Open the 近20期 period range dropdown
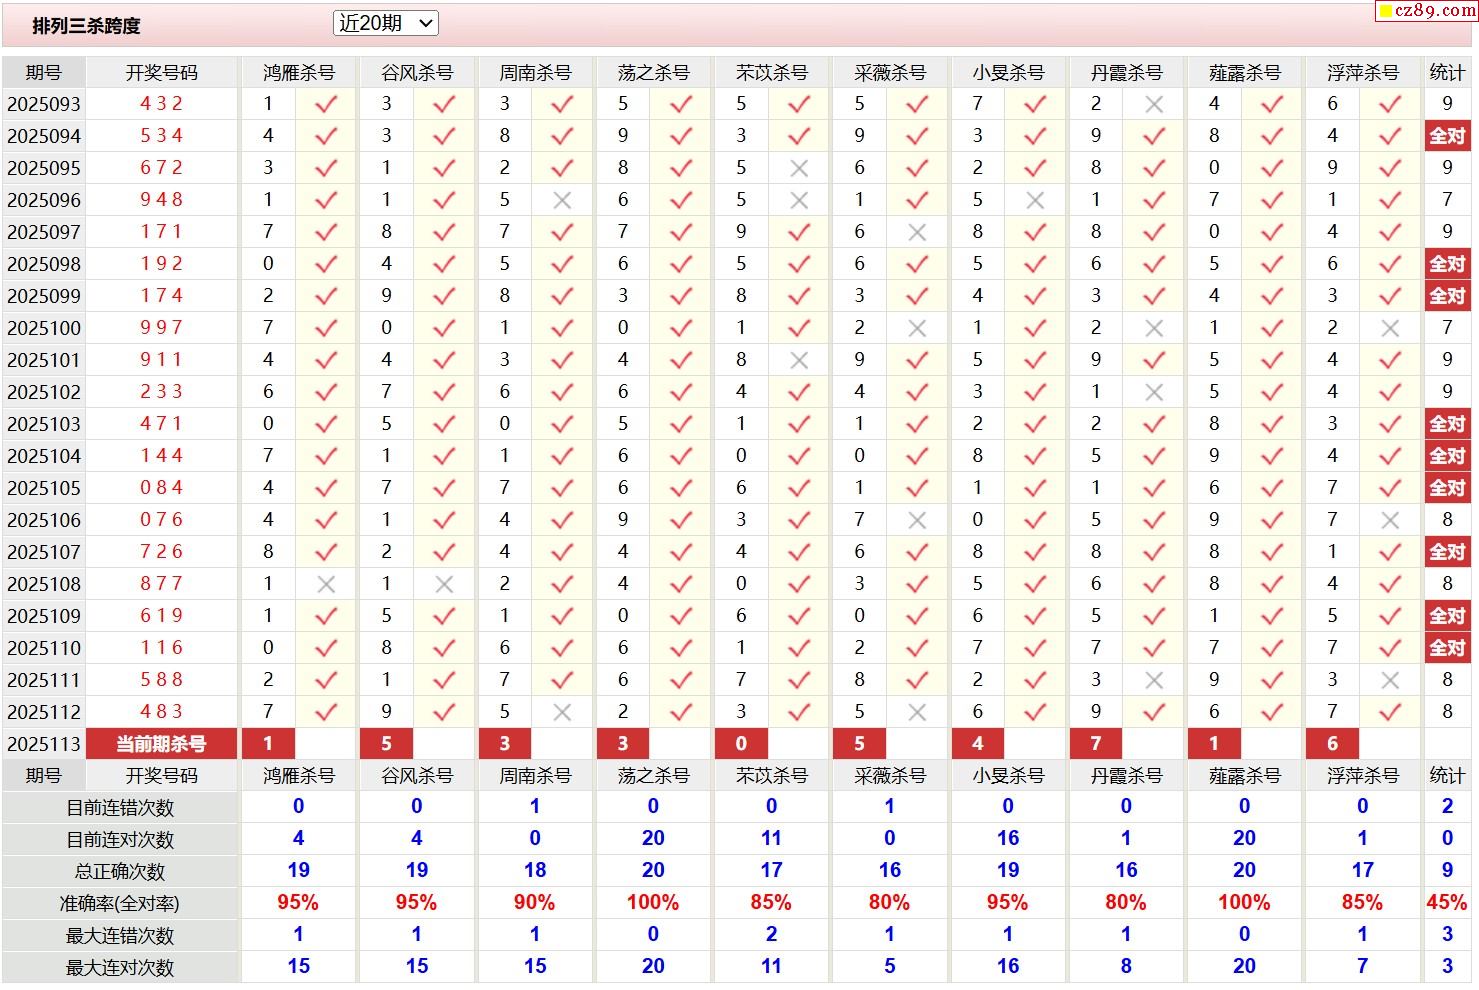 (x=385, y=23)
